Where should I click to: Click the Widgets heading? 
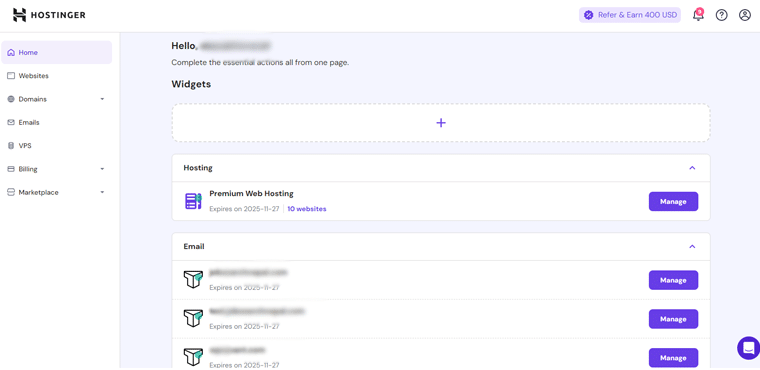point(191,84)
